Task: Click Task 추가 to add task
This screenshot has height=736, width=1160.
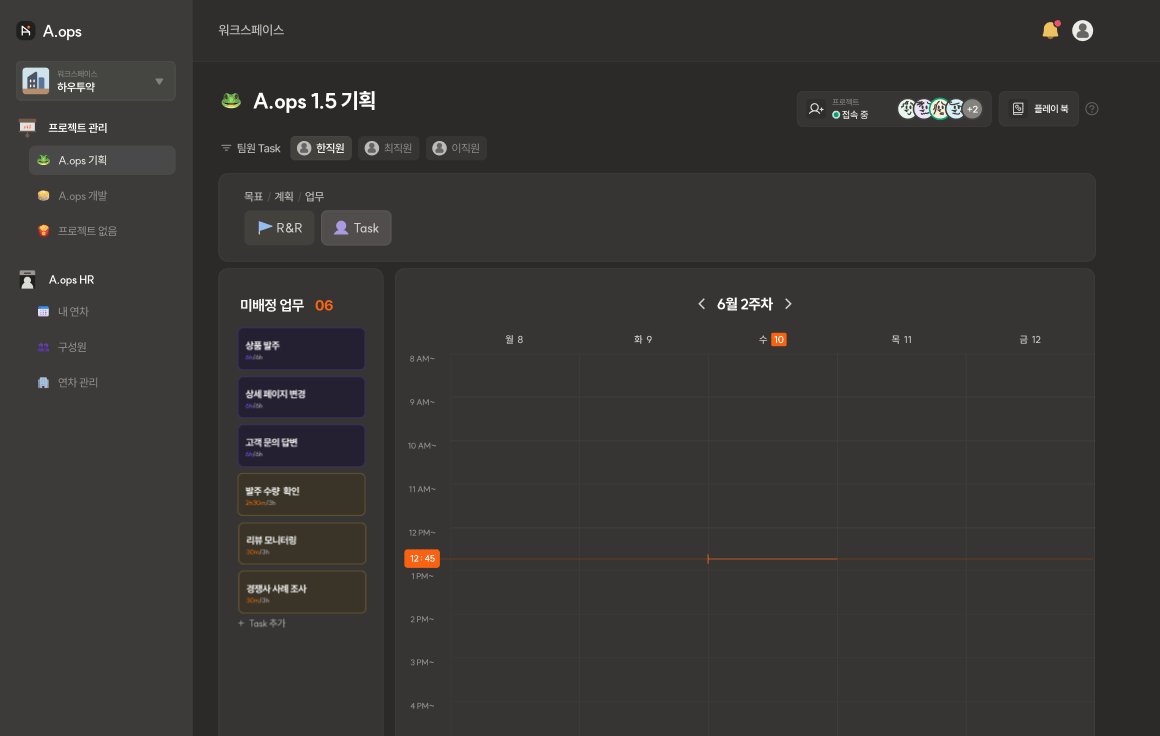Action: coord(262,624)
